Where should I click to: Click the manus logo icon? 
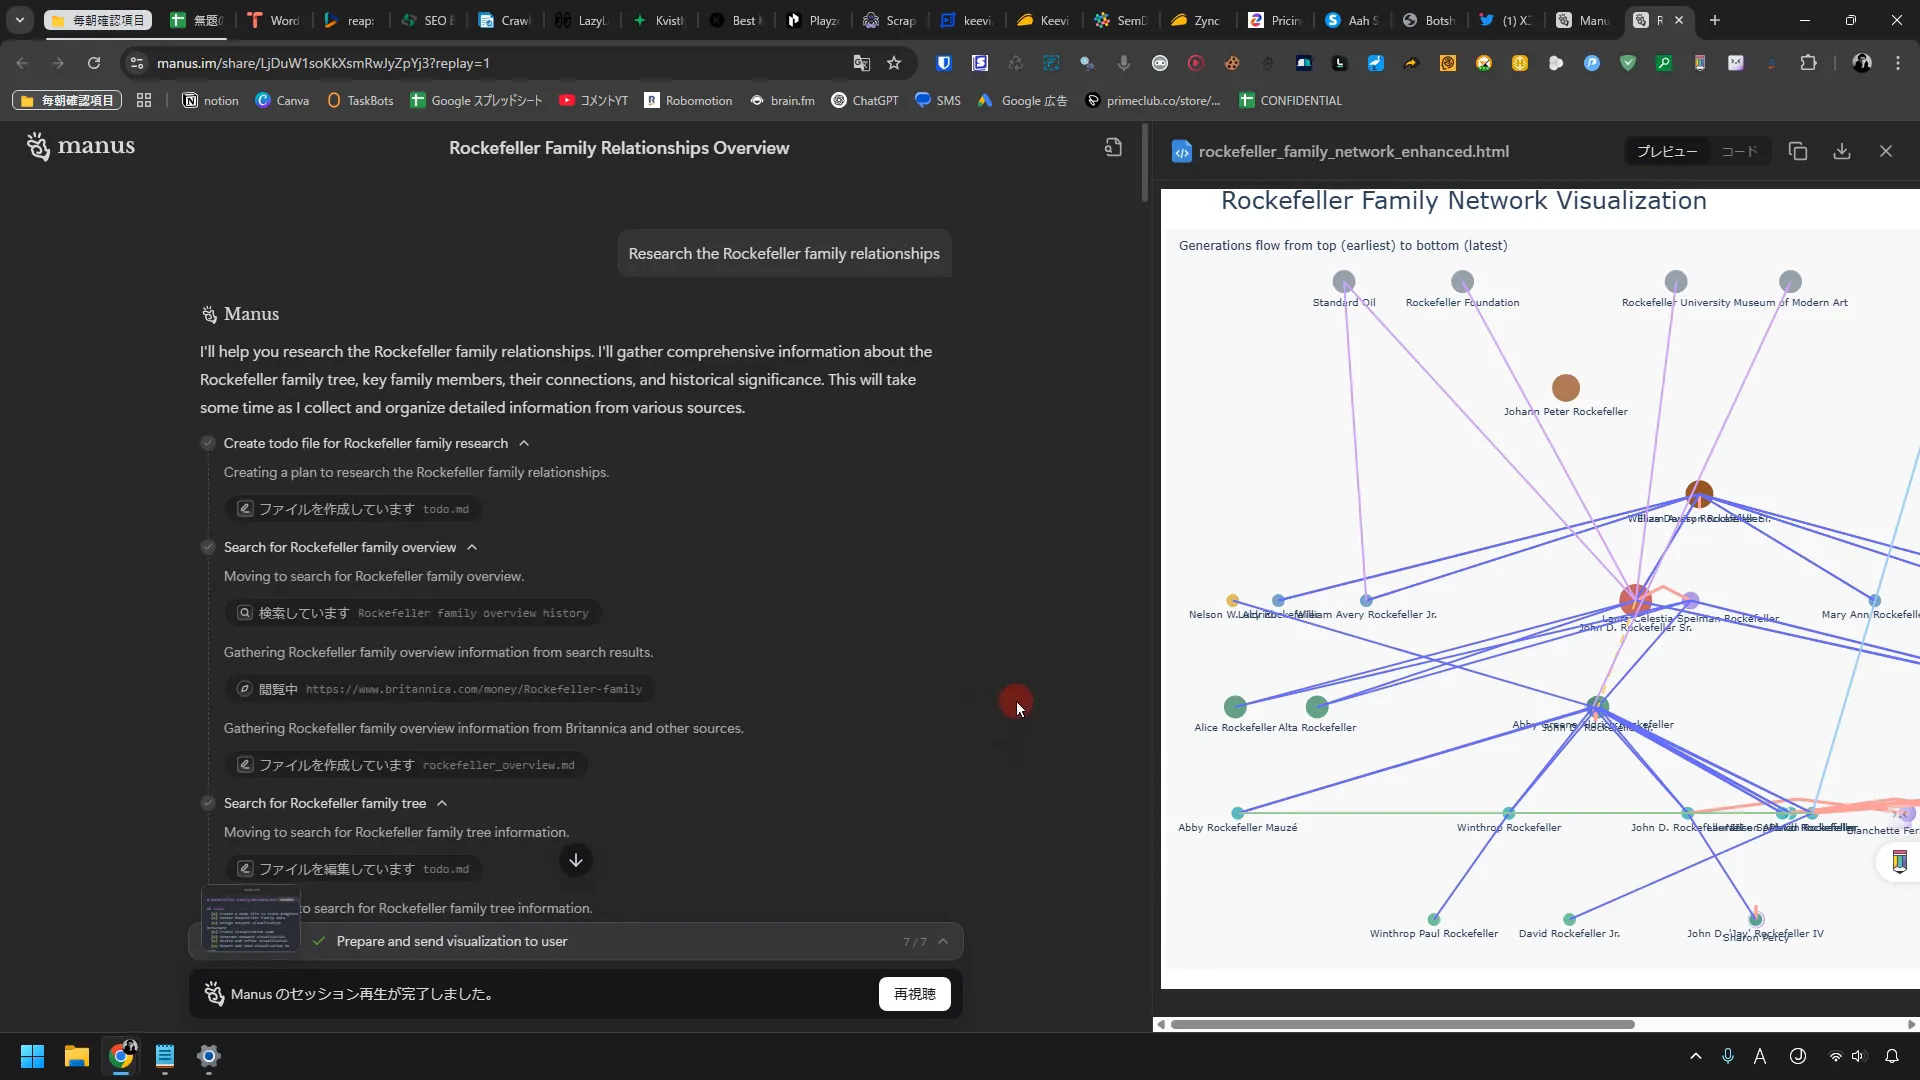[x=38, y=146]
